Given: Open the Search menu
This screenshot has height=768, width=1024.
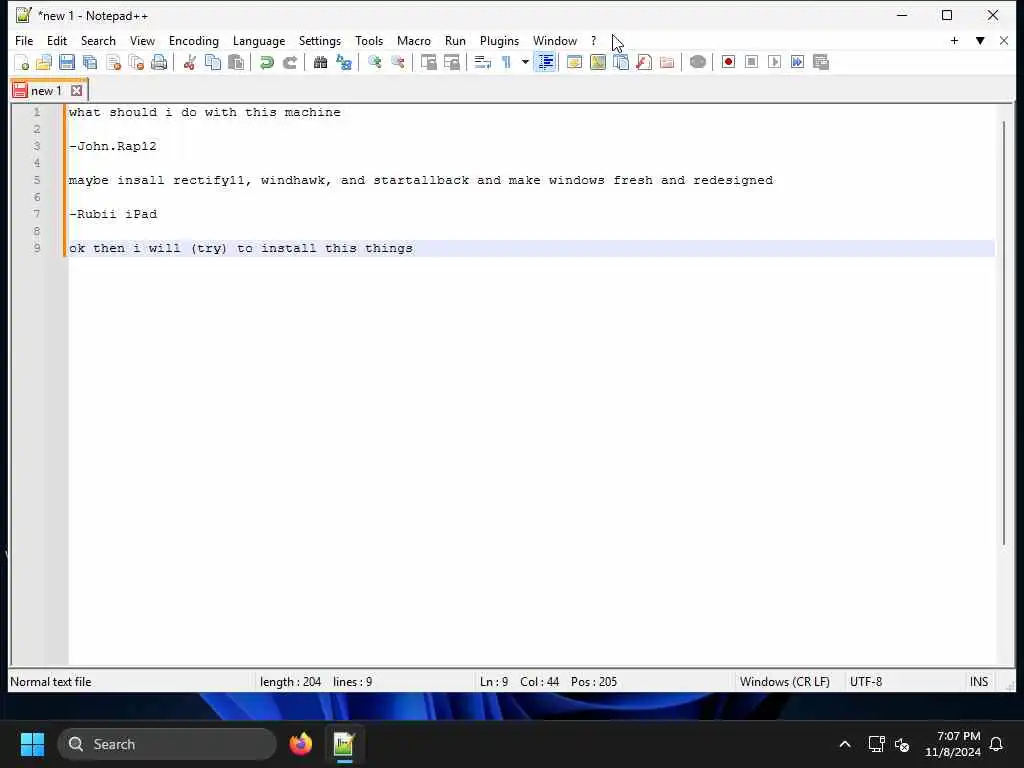Looking at the screenshot, I should coord(98,40).
